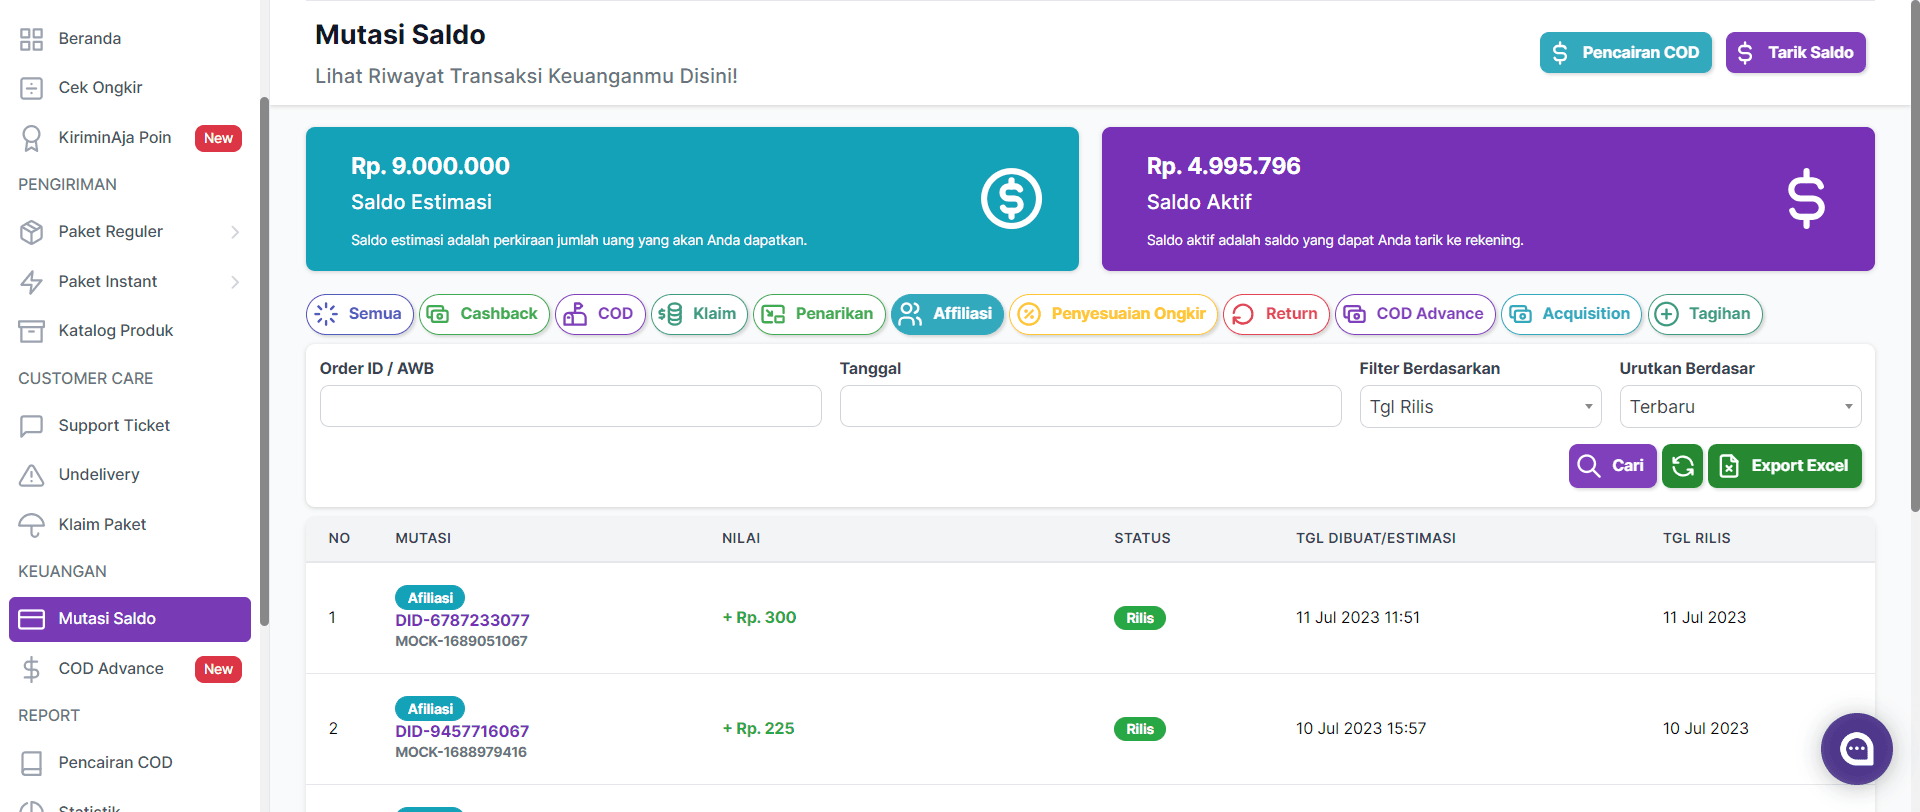Click the Beranda icon in sidebar
The width and height of the screenshot is (1920, 812).
(32, 39)
